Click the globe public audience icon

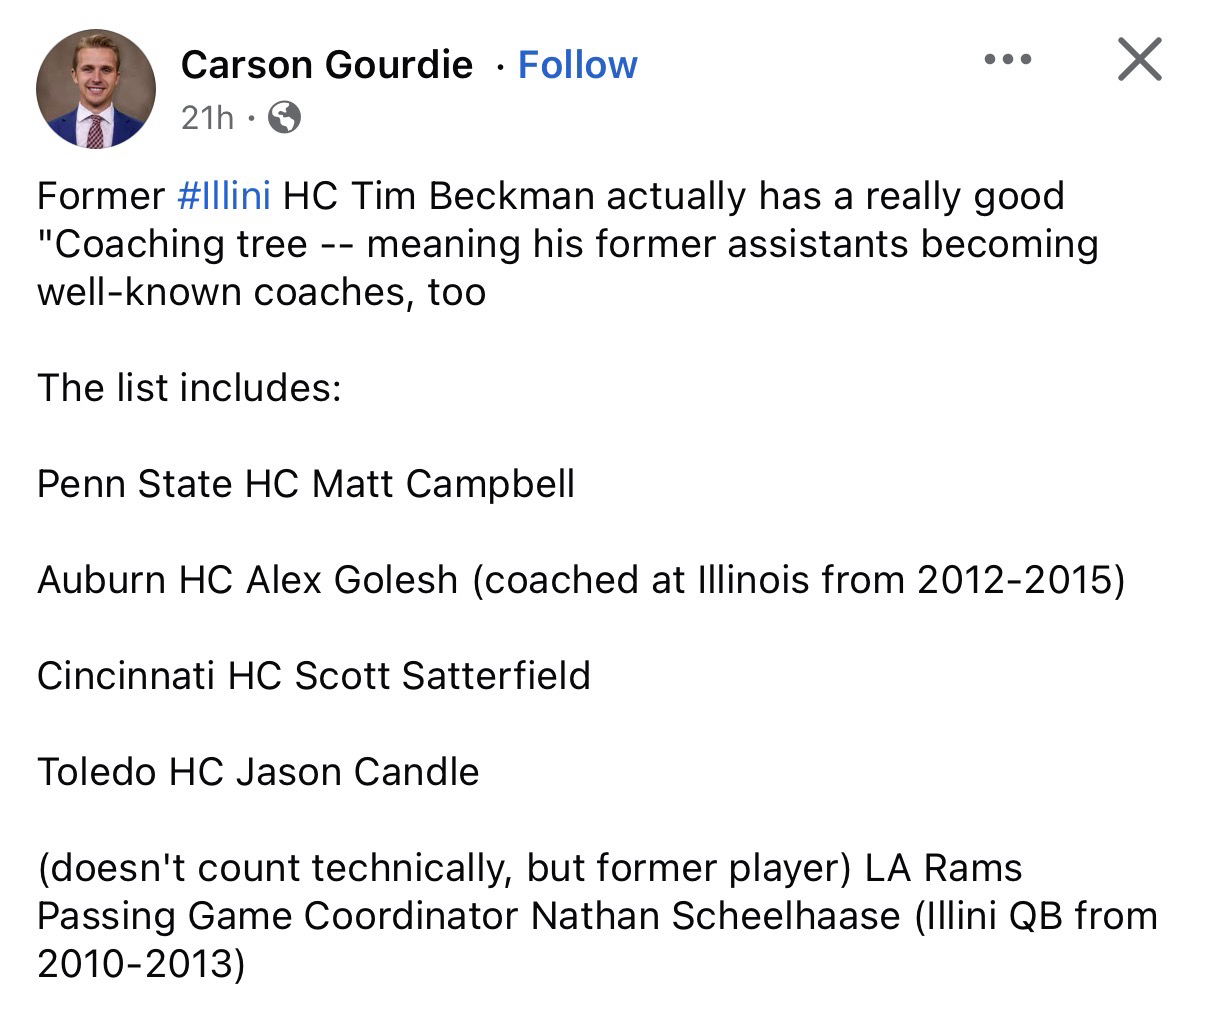(x=285, y=118)
